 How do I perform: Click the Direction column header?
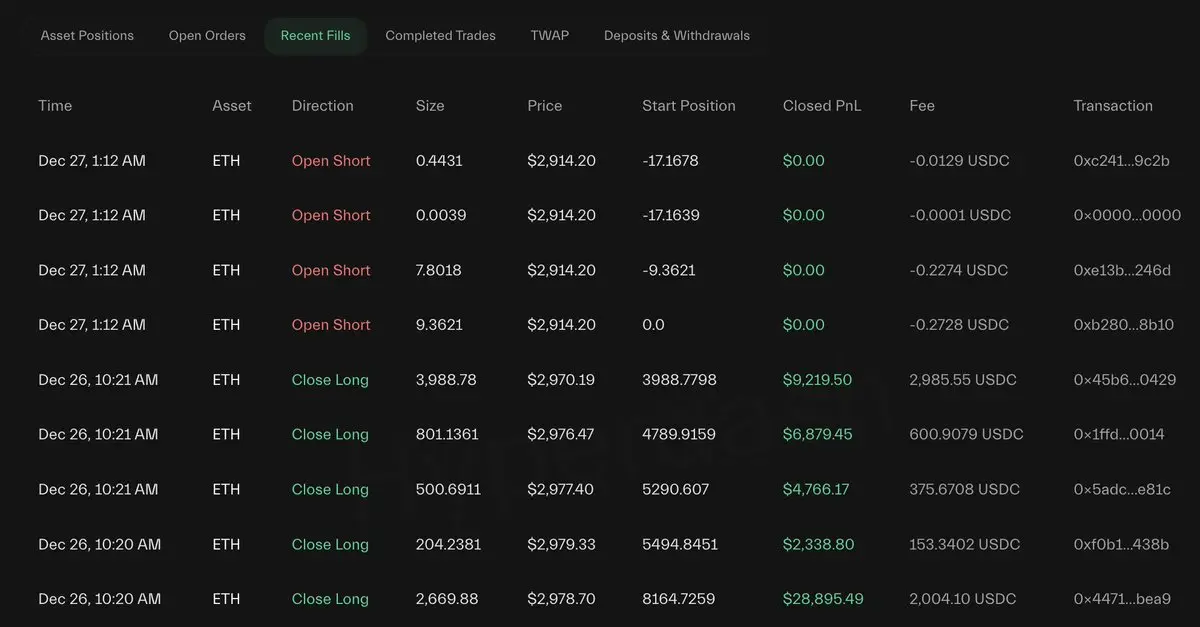coord(323,106)
